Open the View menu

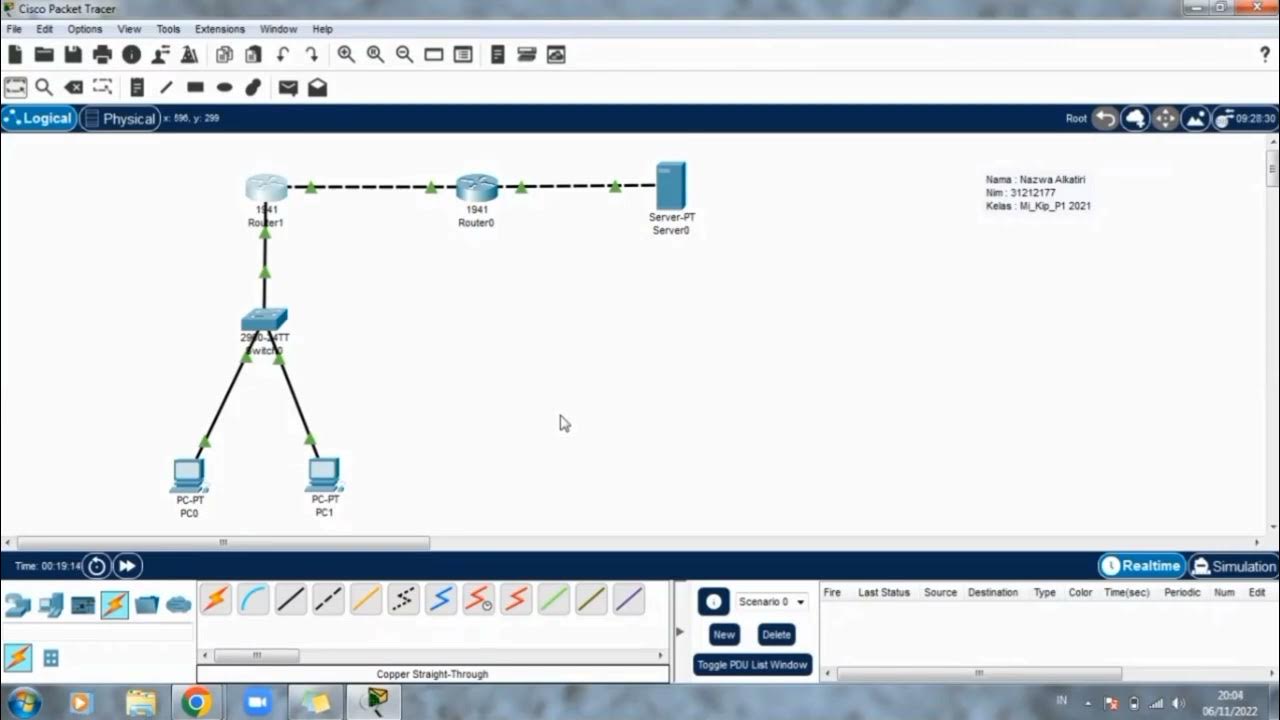129,29
